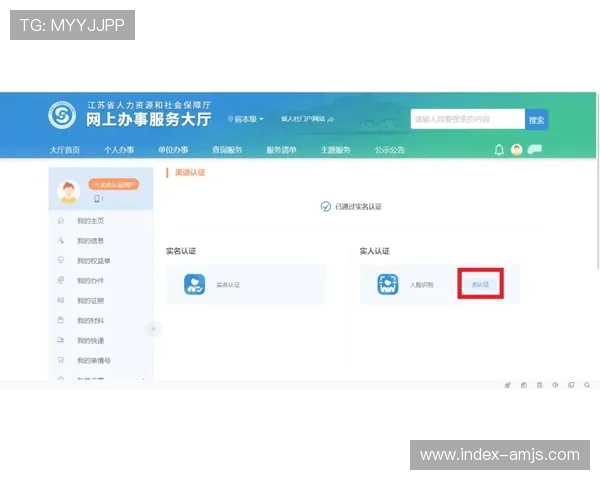Click the 实名认证 card label
Viewport: 600px width, 480px height.
[x=228, y=284]
